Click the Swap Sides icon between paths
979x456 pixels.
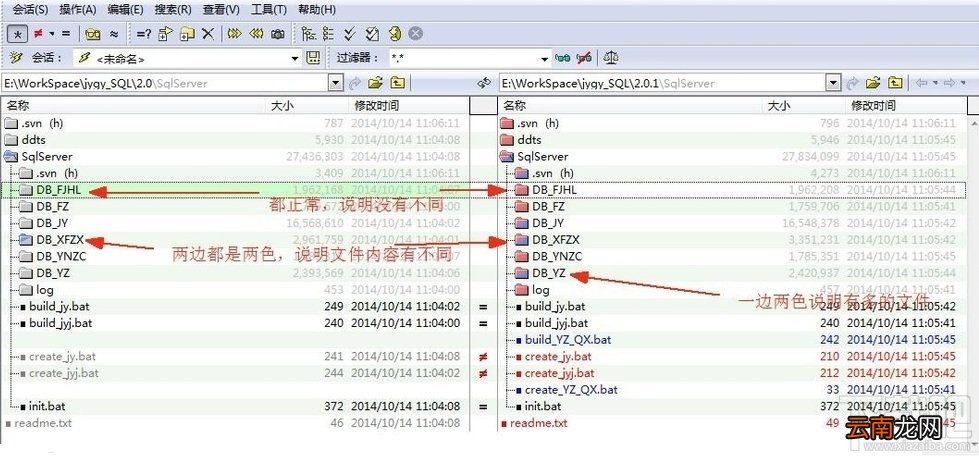tap(484, 82)
